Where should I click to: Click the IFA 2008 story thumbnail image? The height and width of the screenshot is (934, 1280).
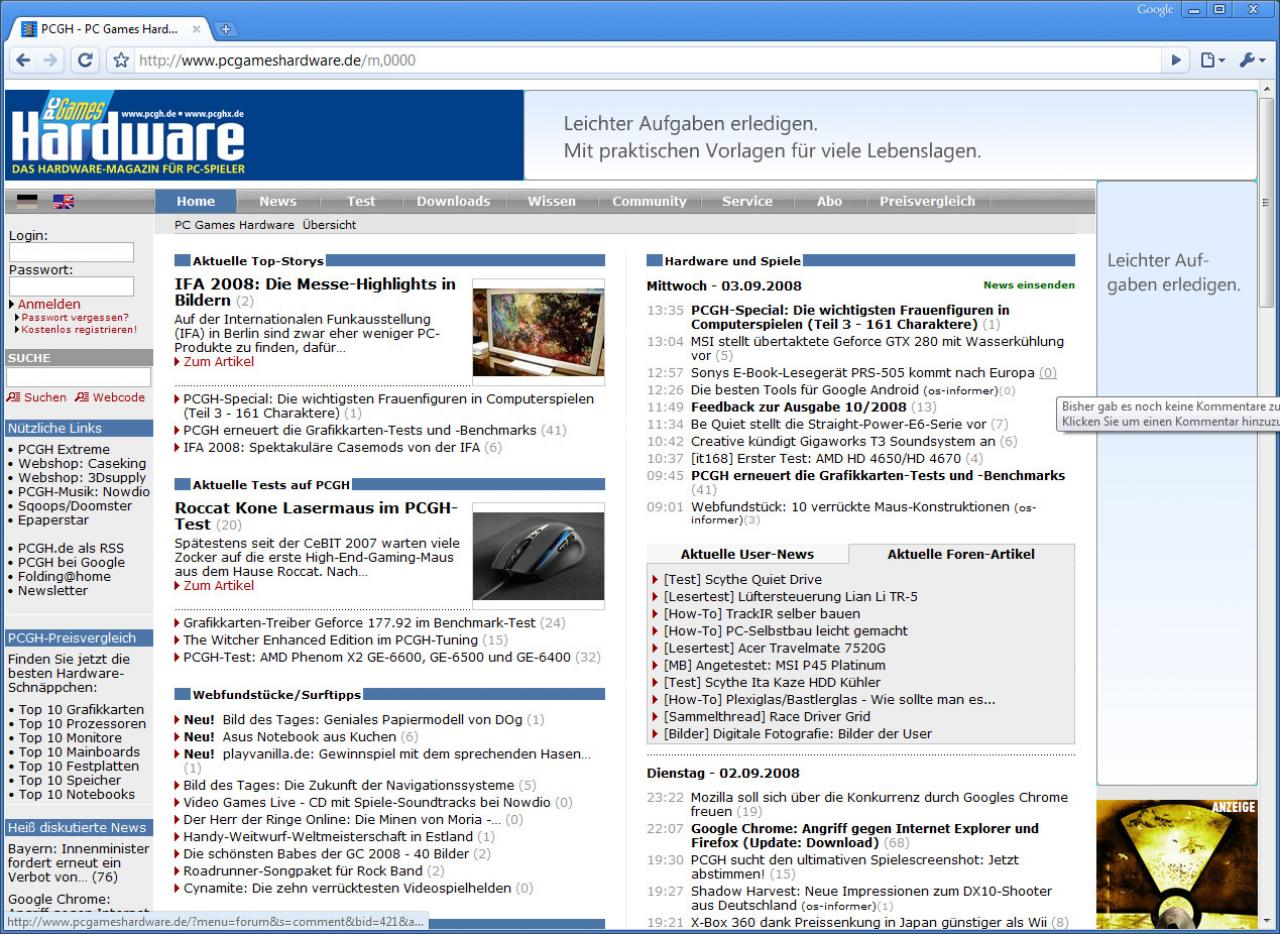click(538, 332)
